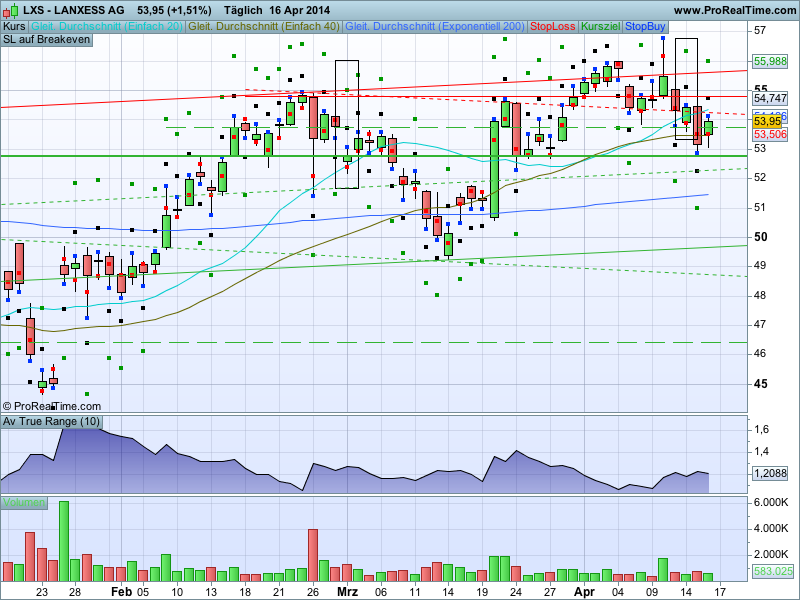Click the red 53,506 price tag
800x600 pixels.
tap(770, 133)
